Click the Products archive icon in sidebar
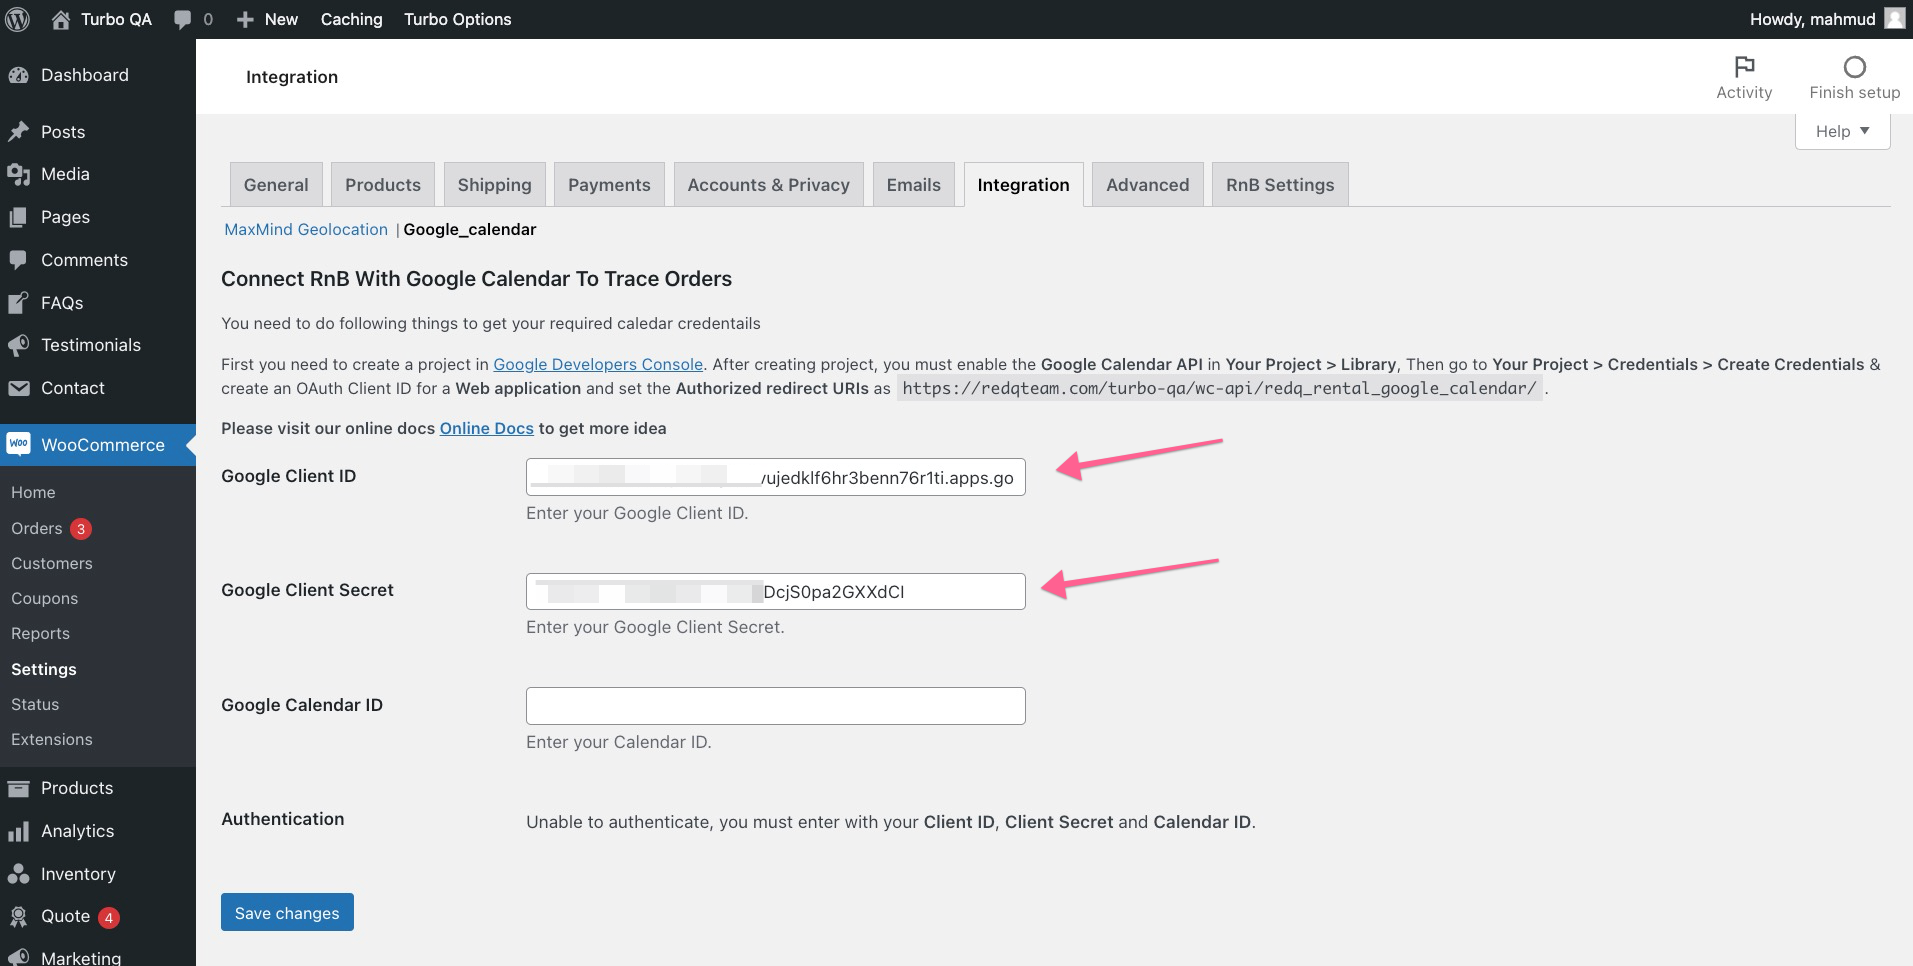 point(18,788)
